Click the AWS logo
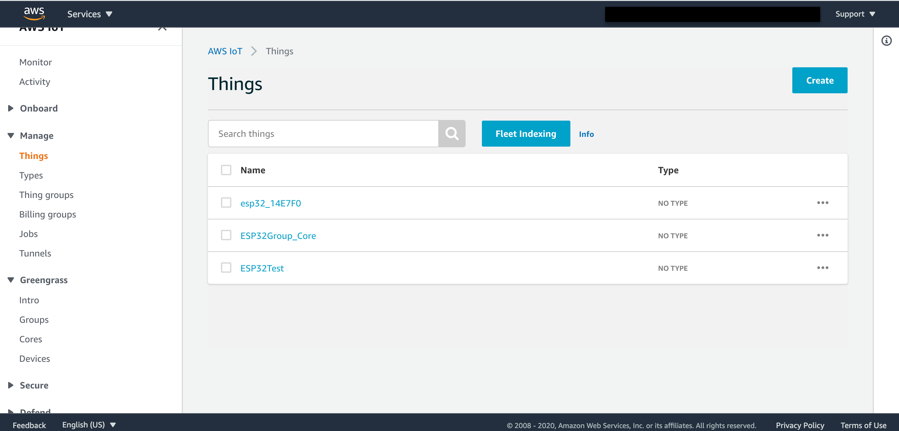899x431 pixels. 34,13
